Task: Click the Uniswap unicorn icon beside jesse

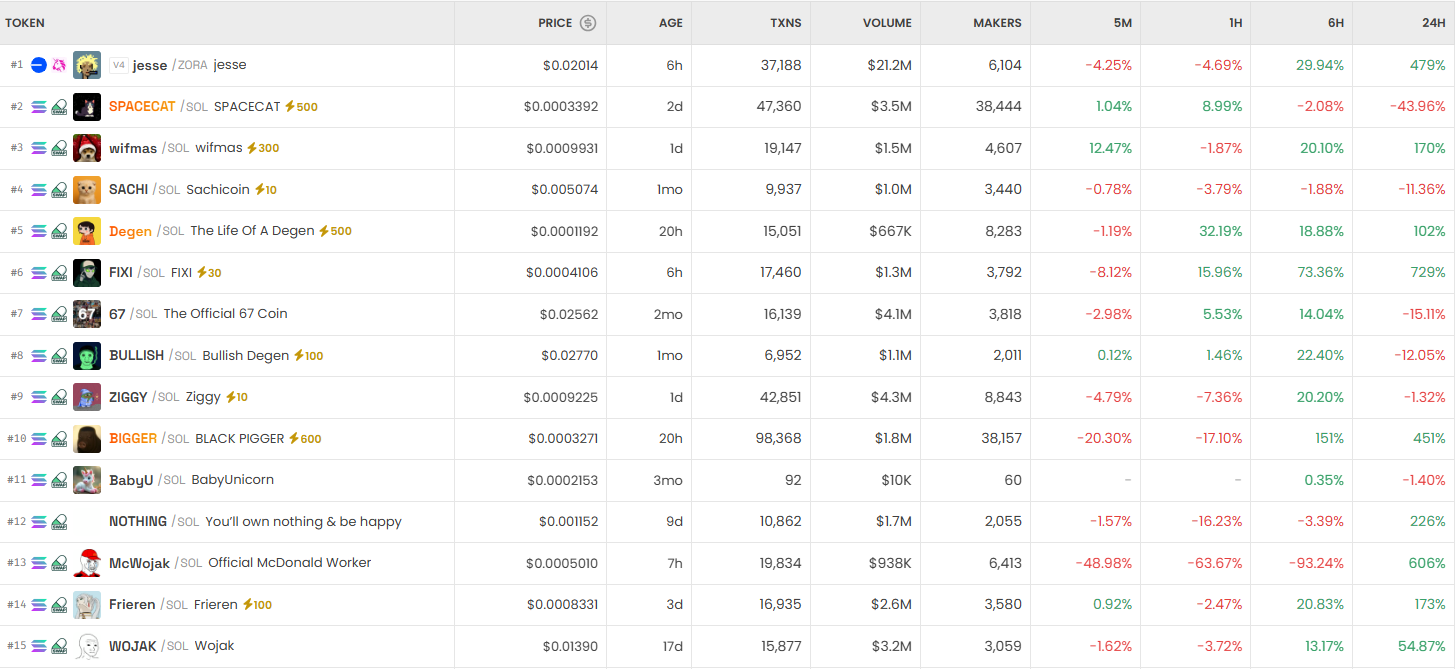Action: coord(59,65)
